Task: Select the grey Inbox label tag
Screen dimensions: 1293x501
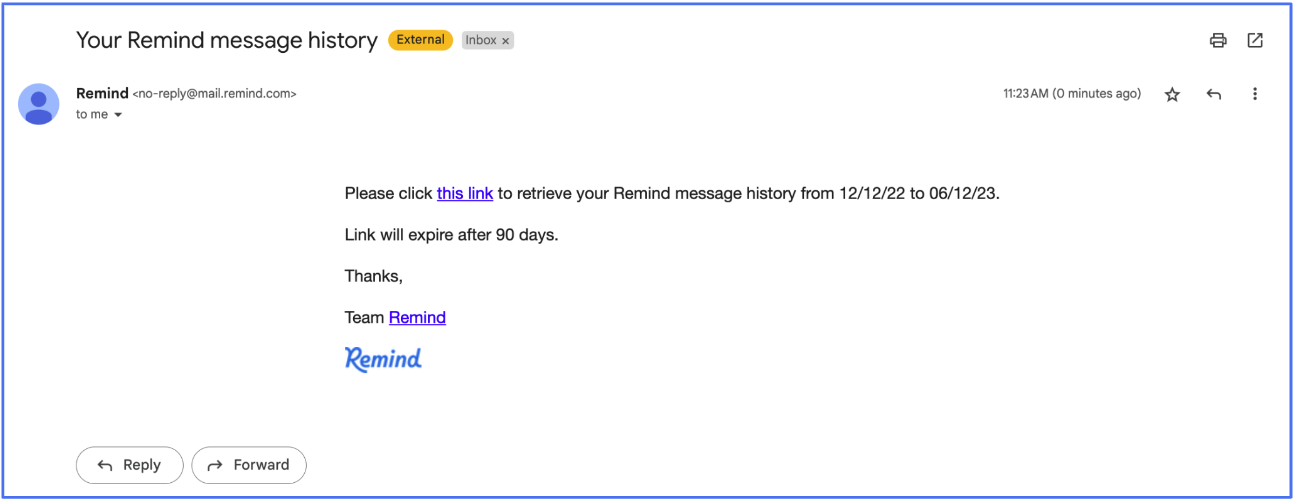Action: click(481, 41)
